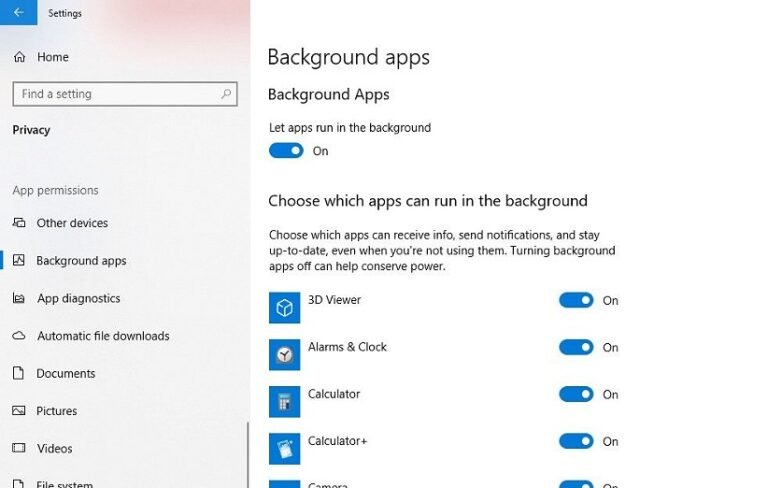The image size is (768, 488).
Task: Click the Calculator+ app icon
Action: pos(284,448)
